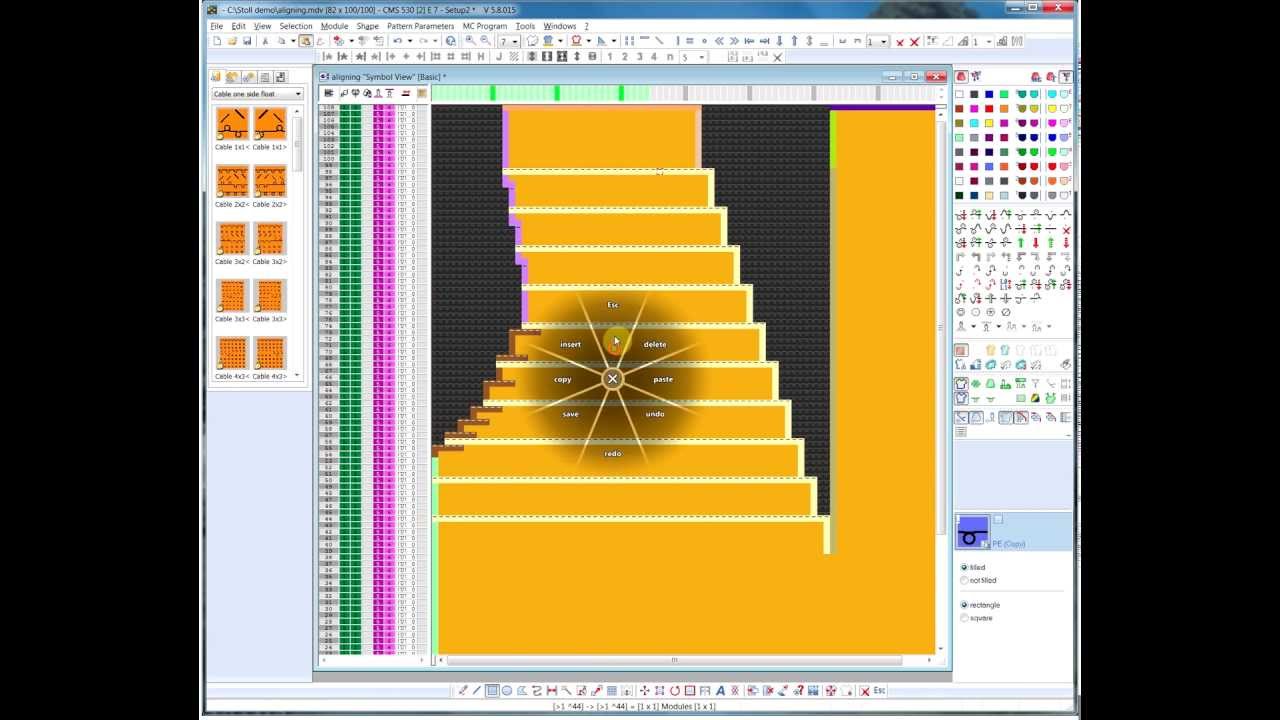Open the zoom level 7 dropdown

[x=508, y=41]
